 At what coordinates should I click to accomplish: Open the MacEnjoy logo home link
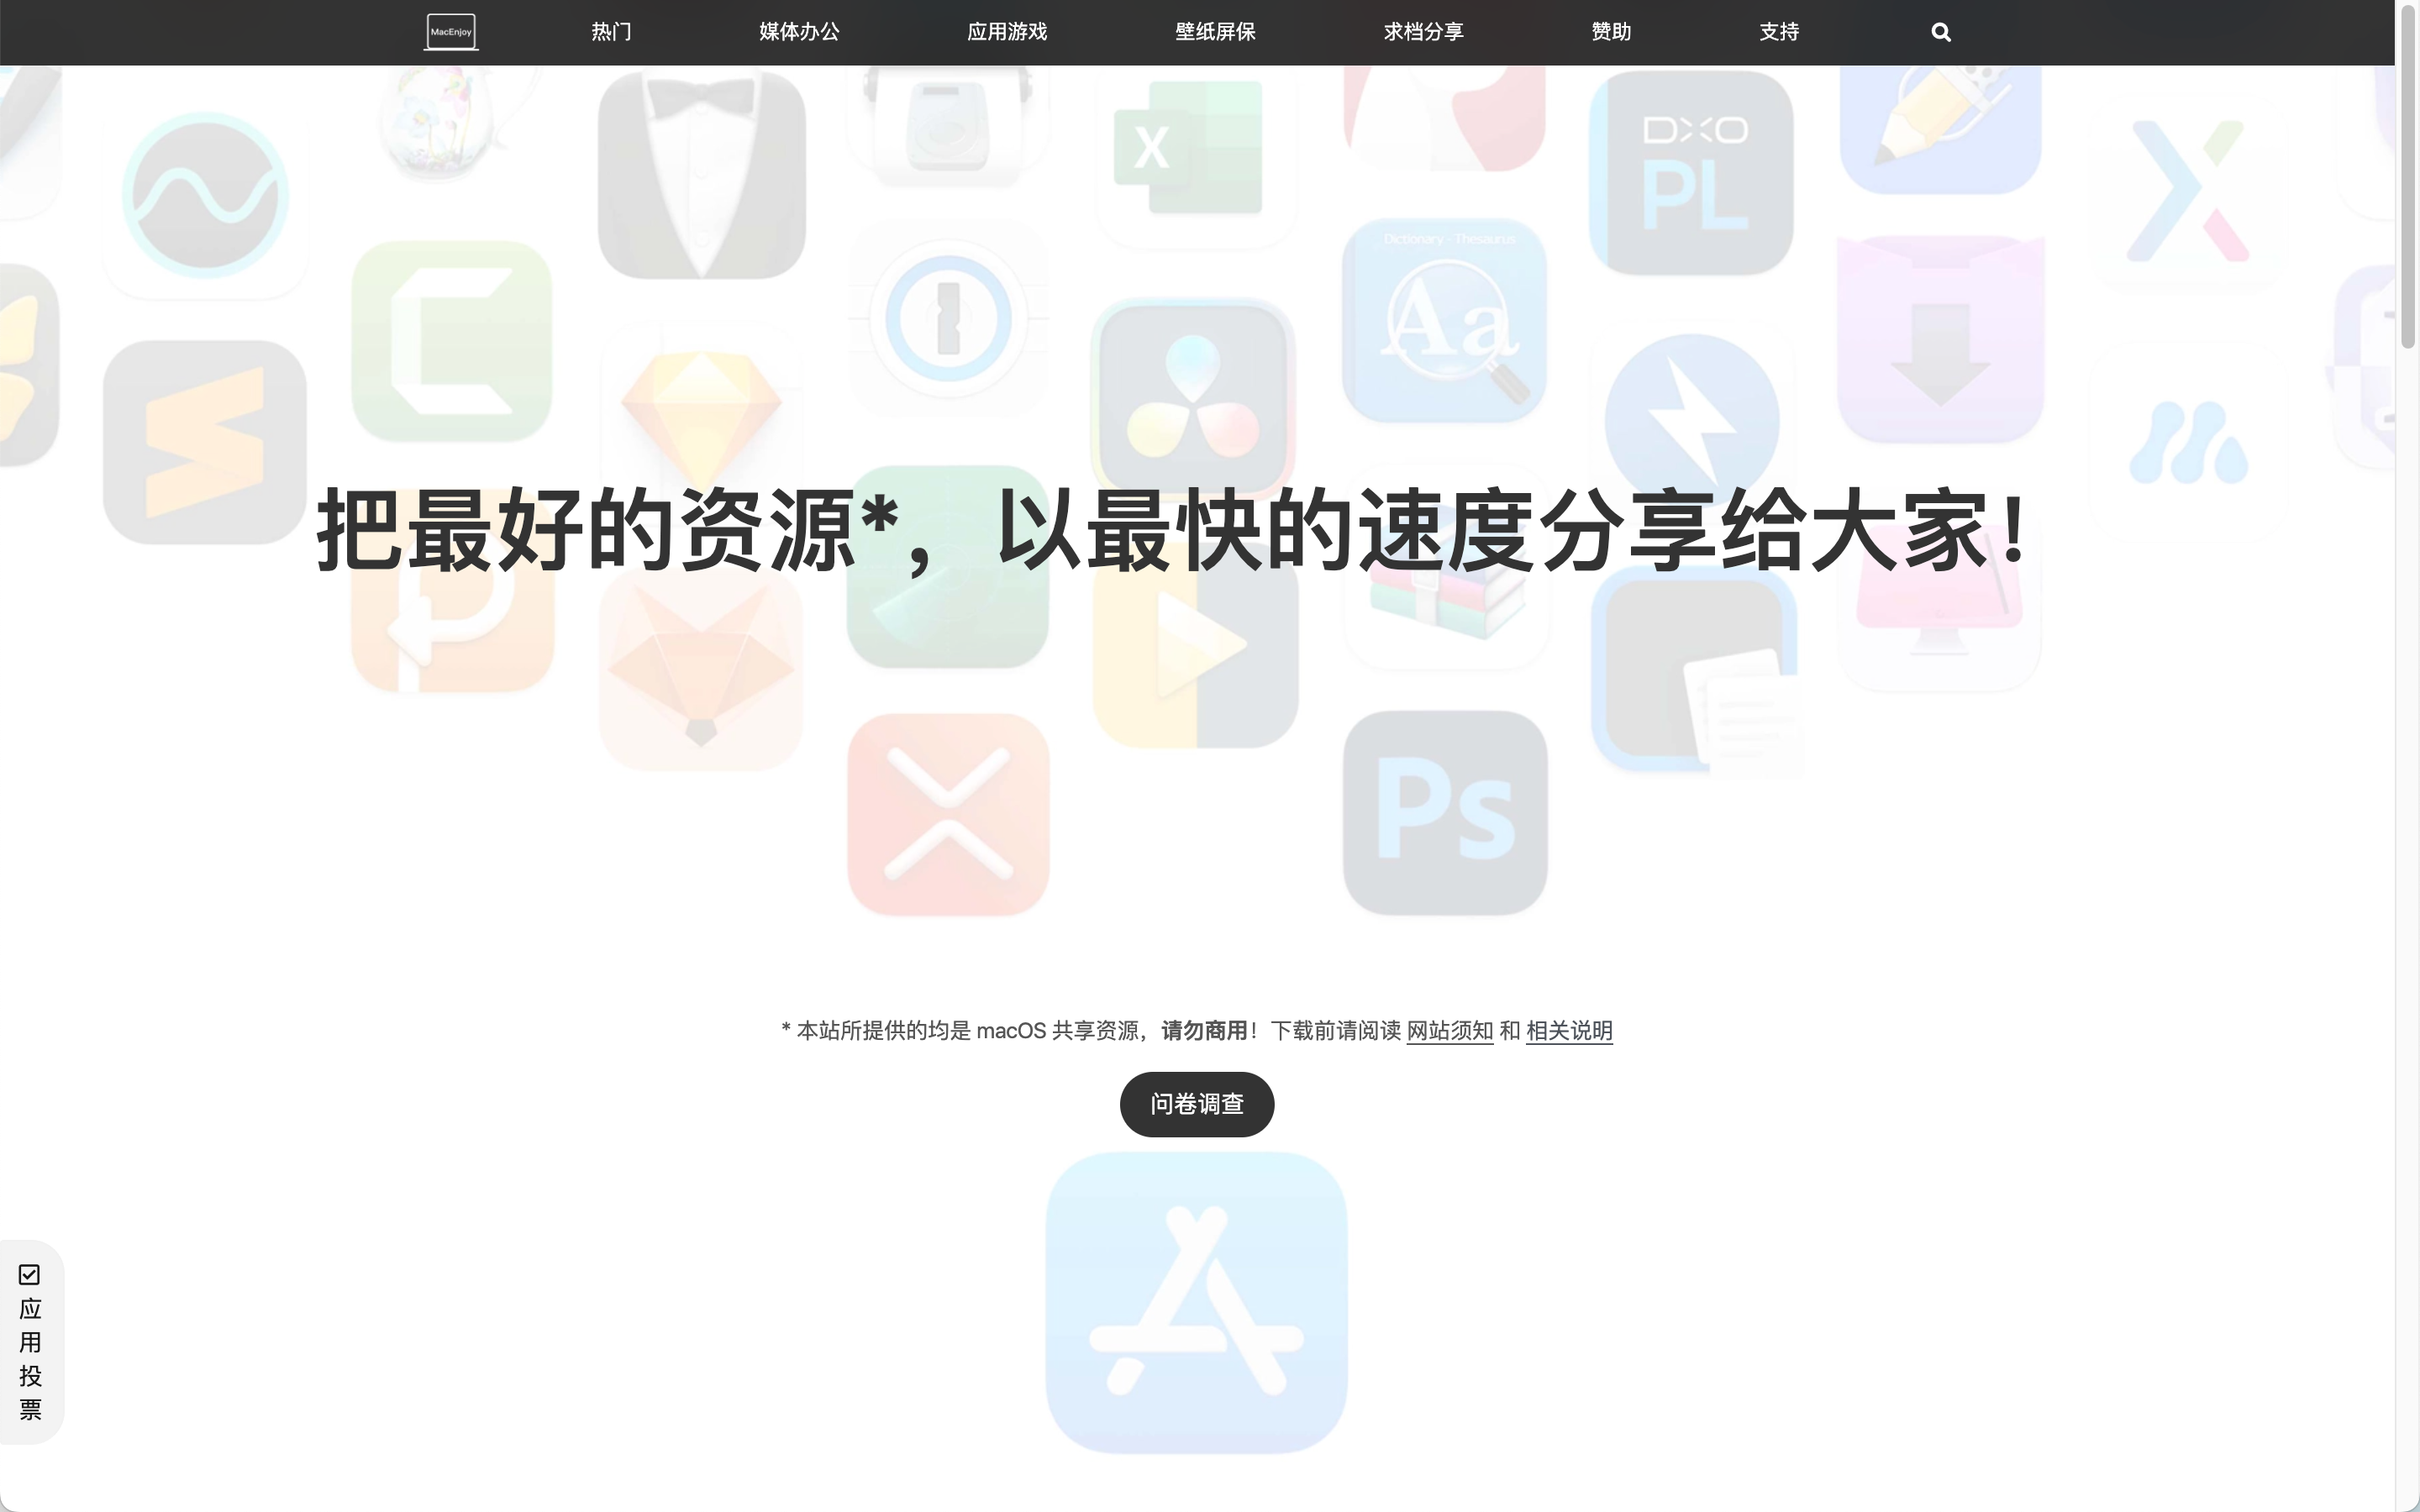[x=451, y=32]
